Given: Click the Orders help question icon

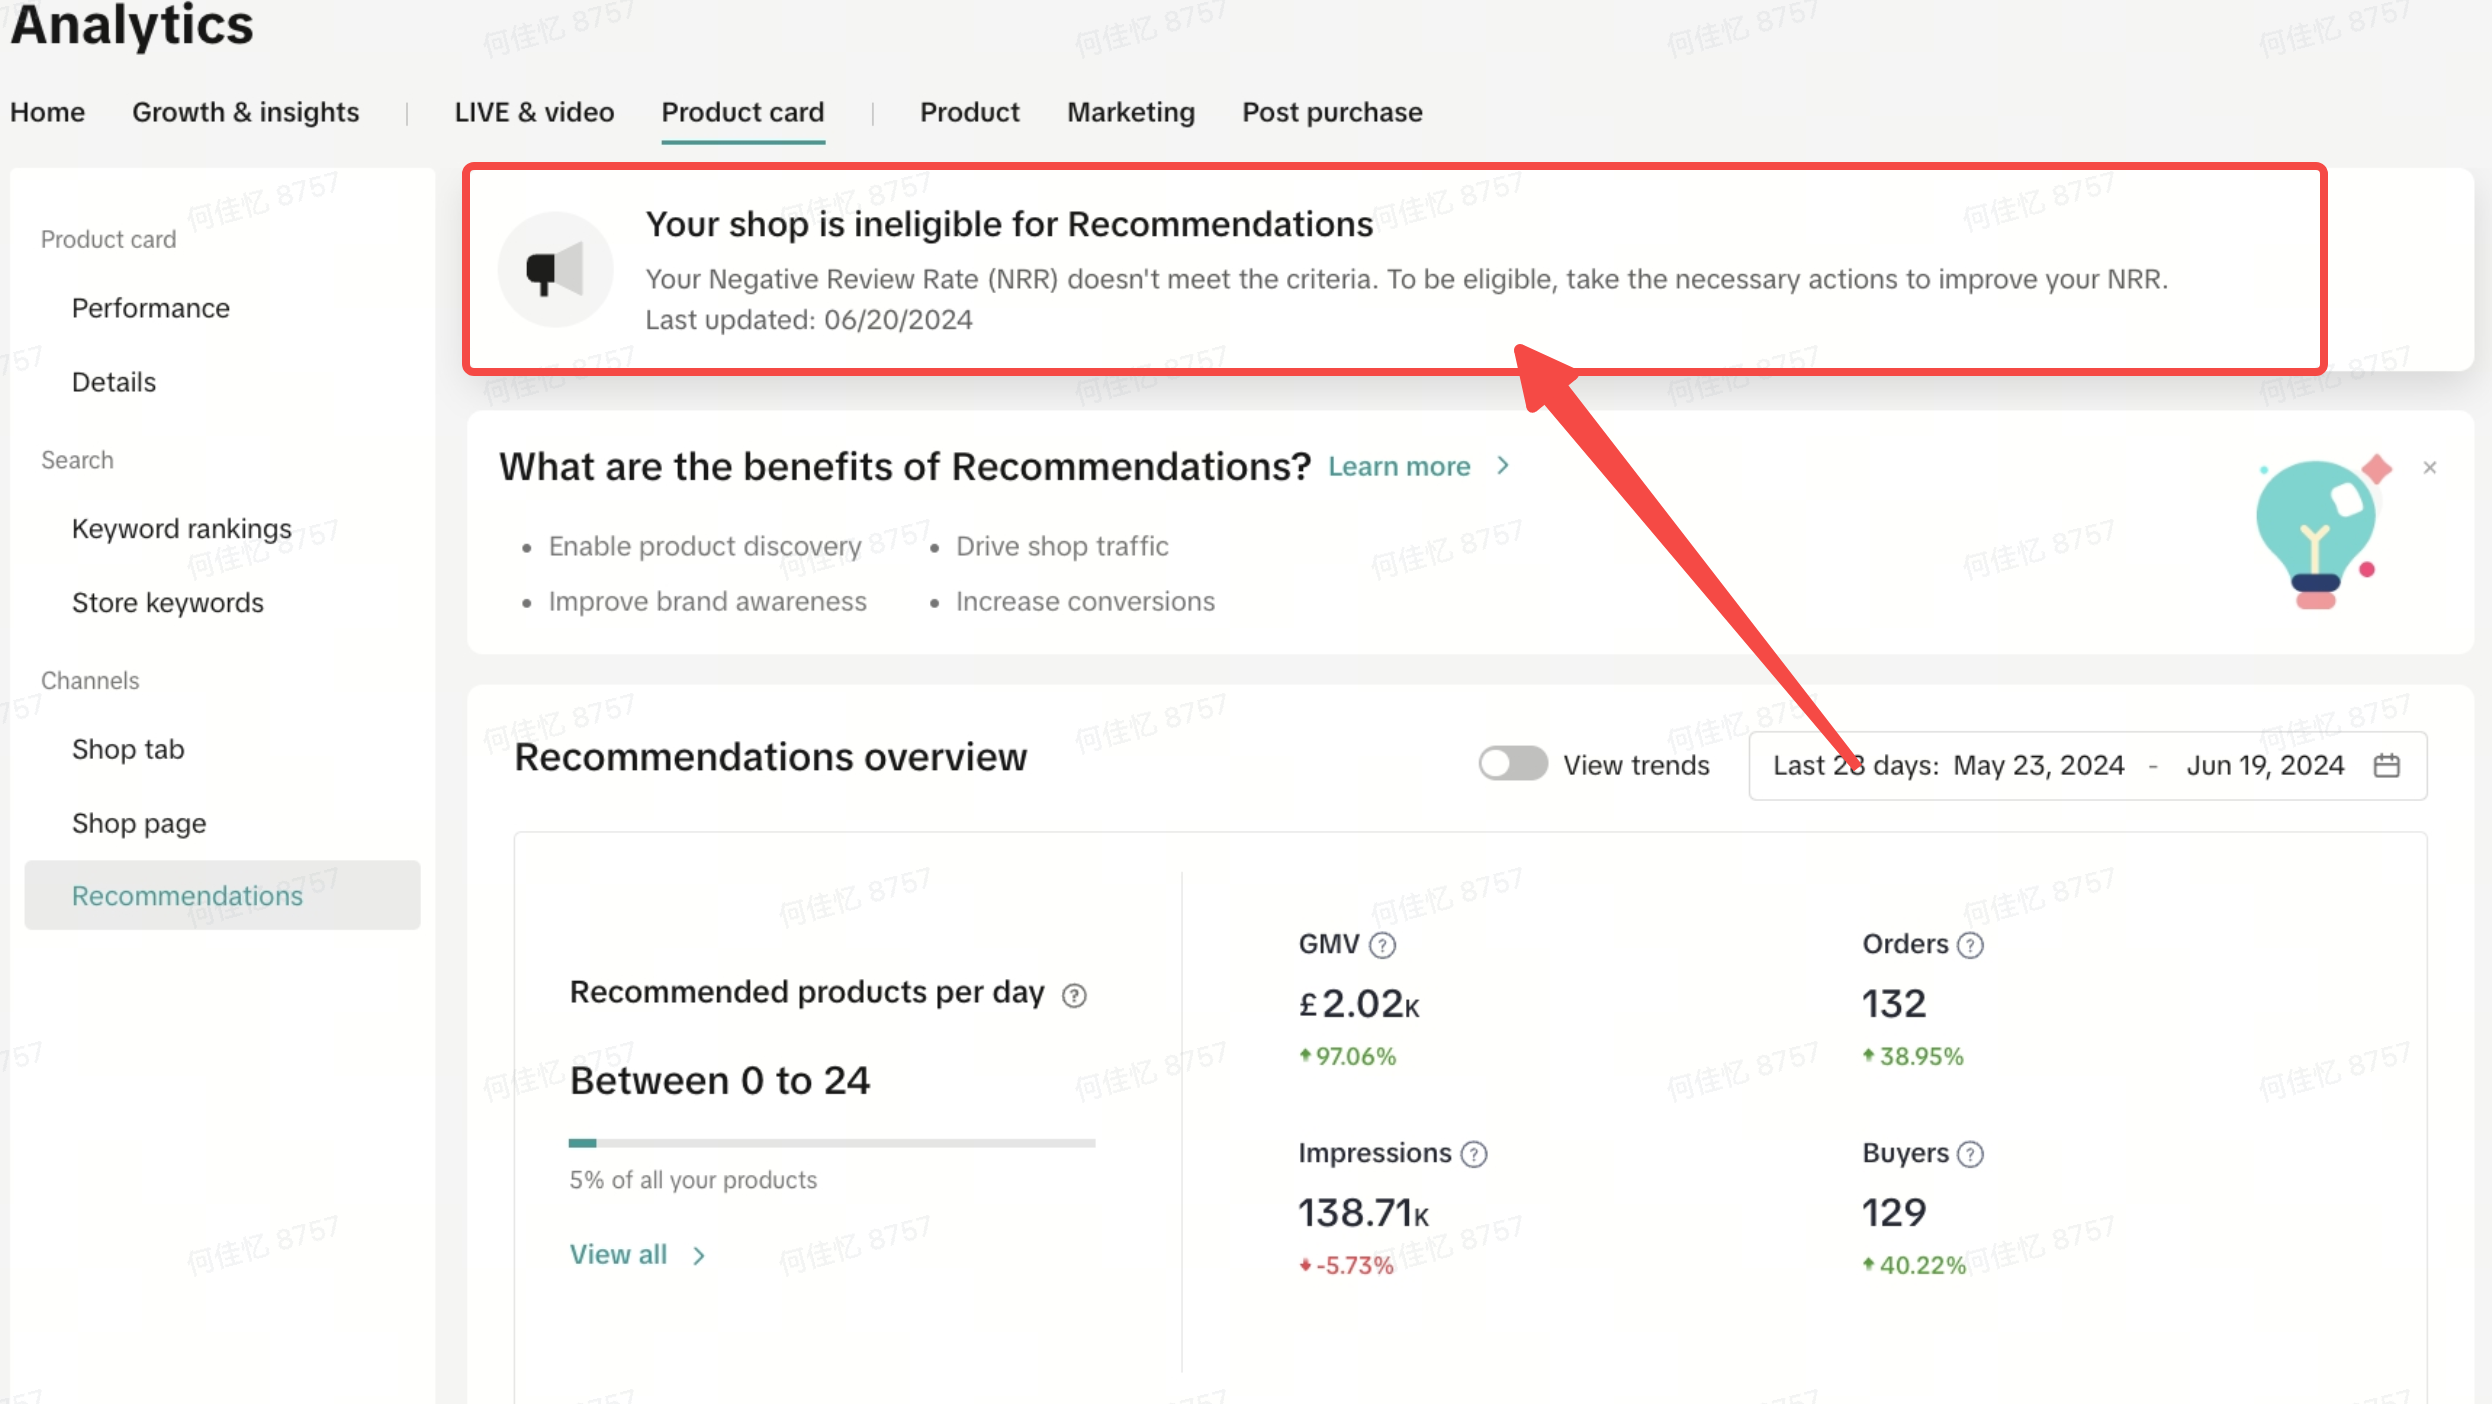Looking at the screenshot, I should coord(1970,945).
